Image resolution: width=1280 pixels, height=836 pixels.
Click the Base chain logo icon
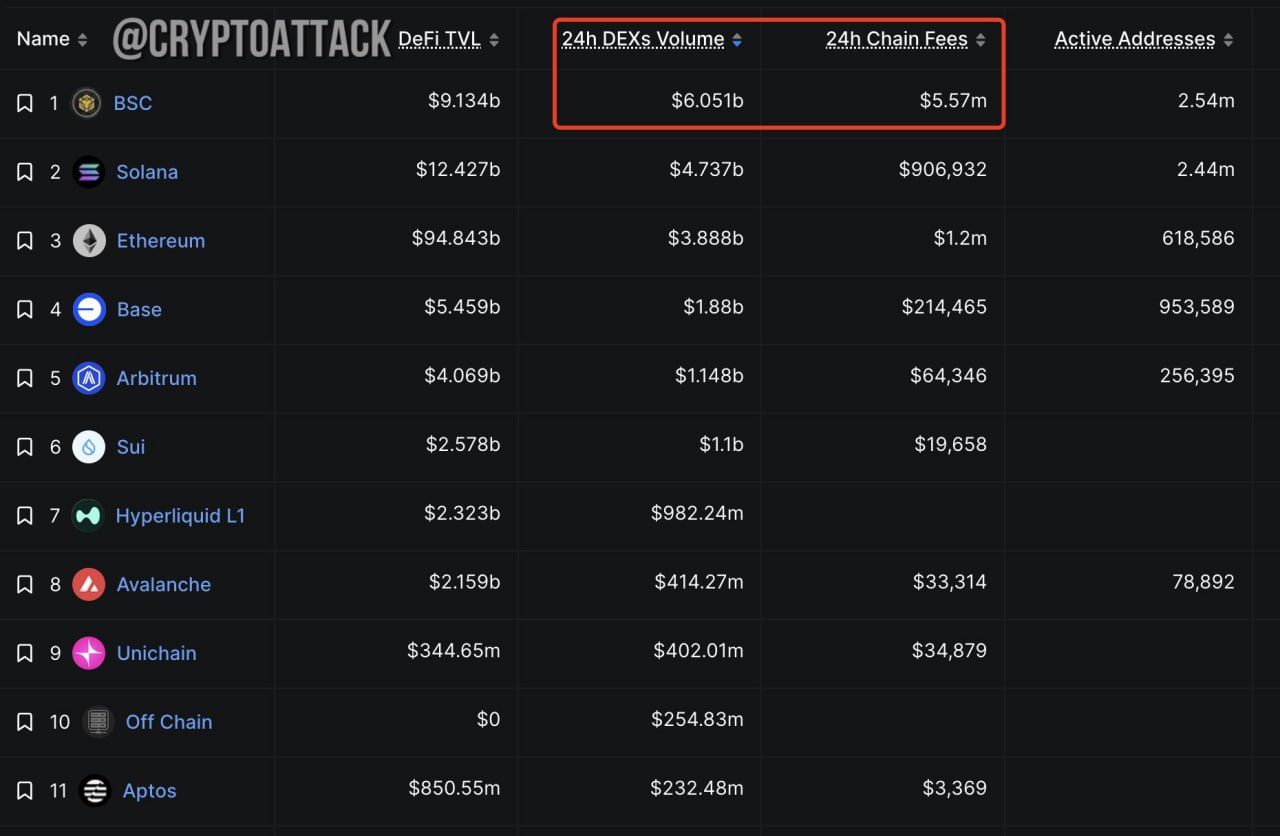pyautogui.click(x=89, y=309)
